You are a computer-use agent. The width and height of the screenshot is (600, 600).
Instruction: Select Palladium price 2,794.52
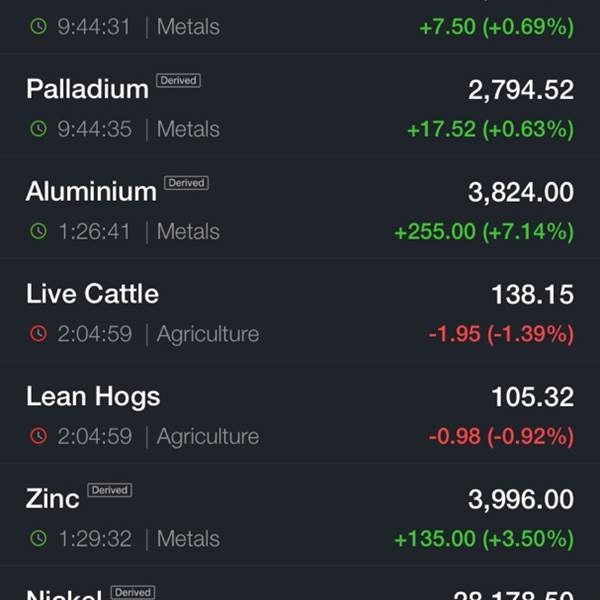coord(521,90)
